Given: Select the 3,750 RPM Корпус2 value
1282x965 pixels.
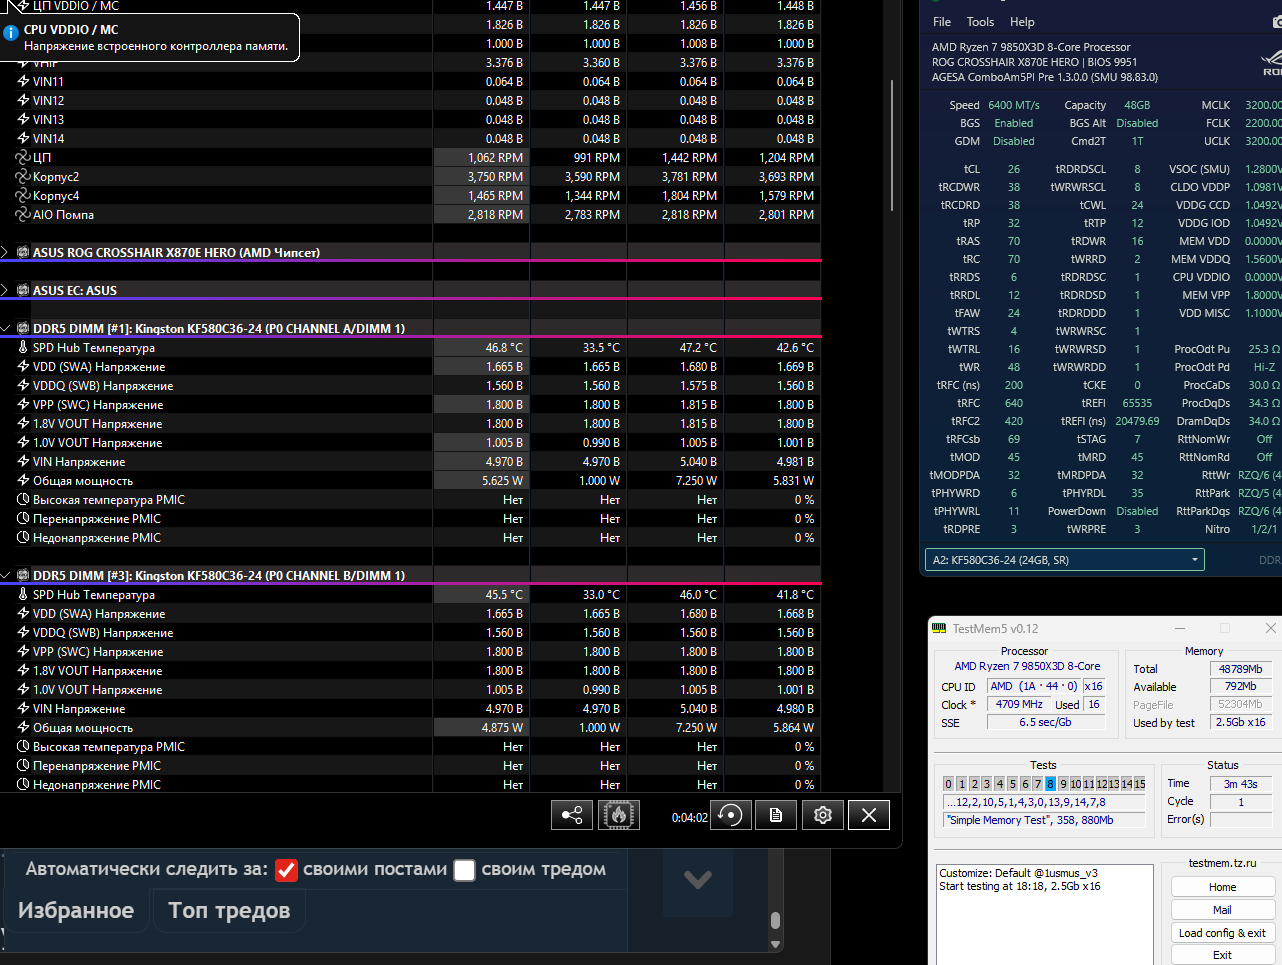Looking at the screenshot, I should tap(495, 177).
